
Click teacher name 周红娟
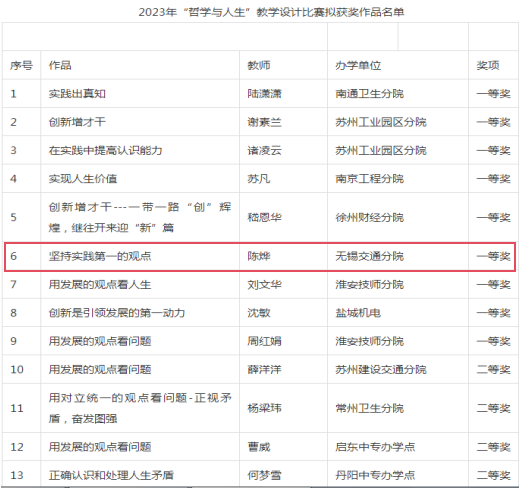[265, 341]
